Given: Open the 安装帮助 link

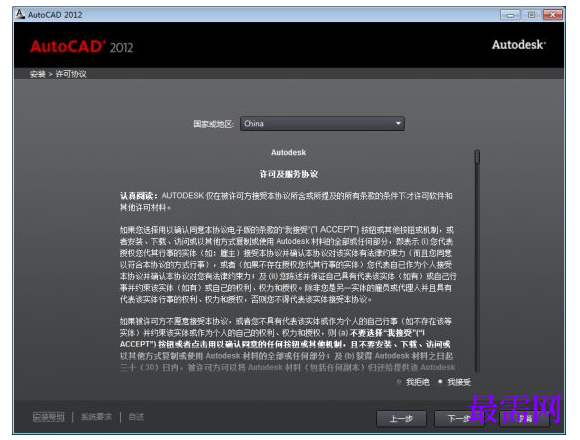Looking at the screenshot, I should 48,417.
